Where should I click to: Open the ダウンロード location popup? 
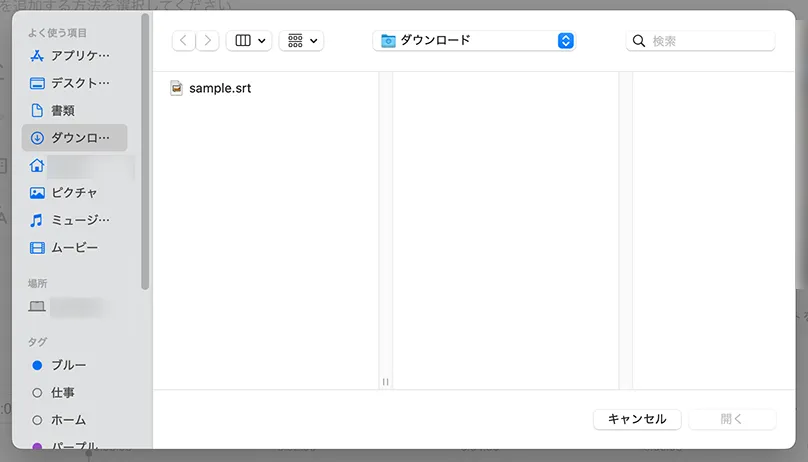click(474, 40)
